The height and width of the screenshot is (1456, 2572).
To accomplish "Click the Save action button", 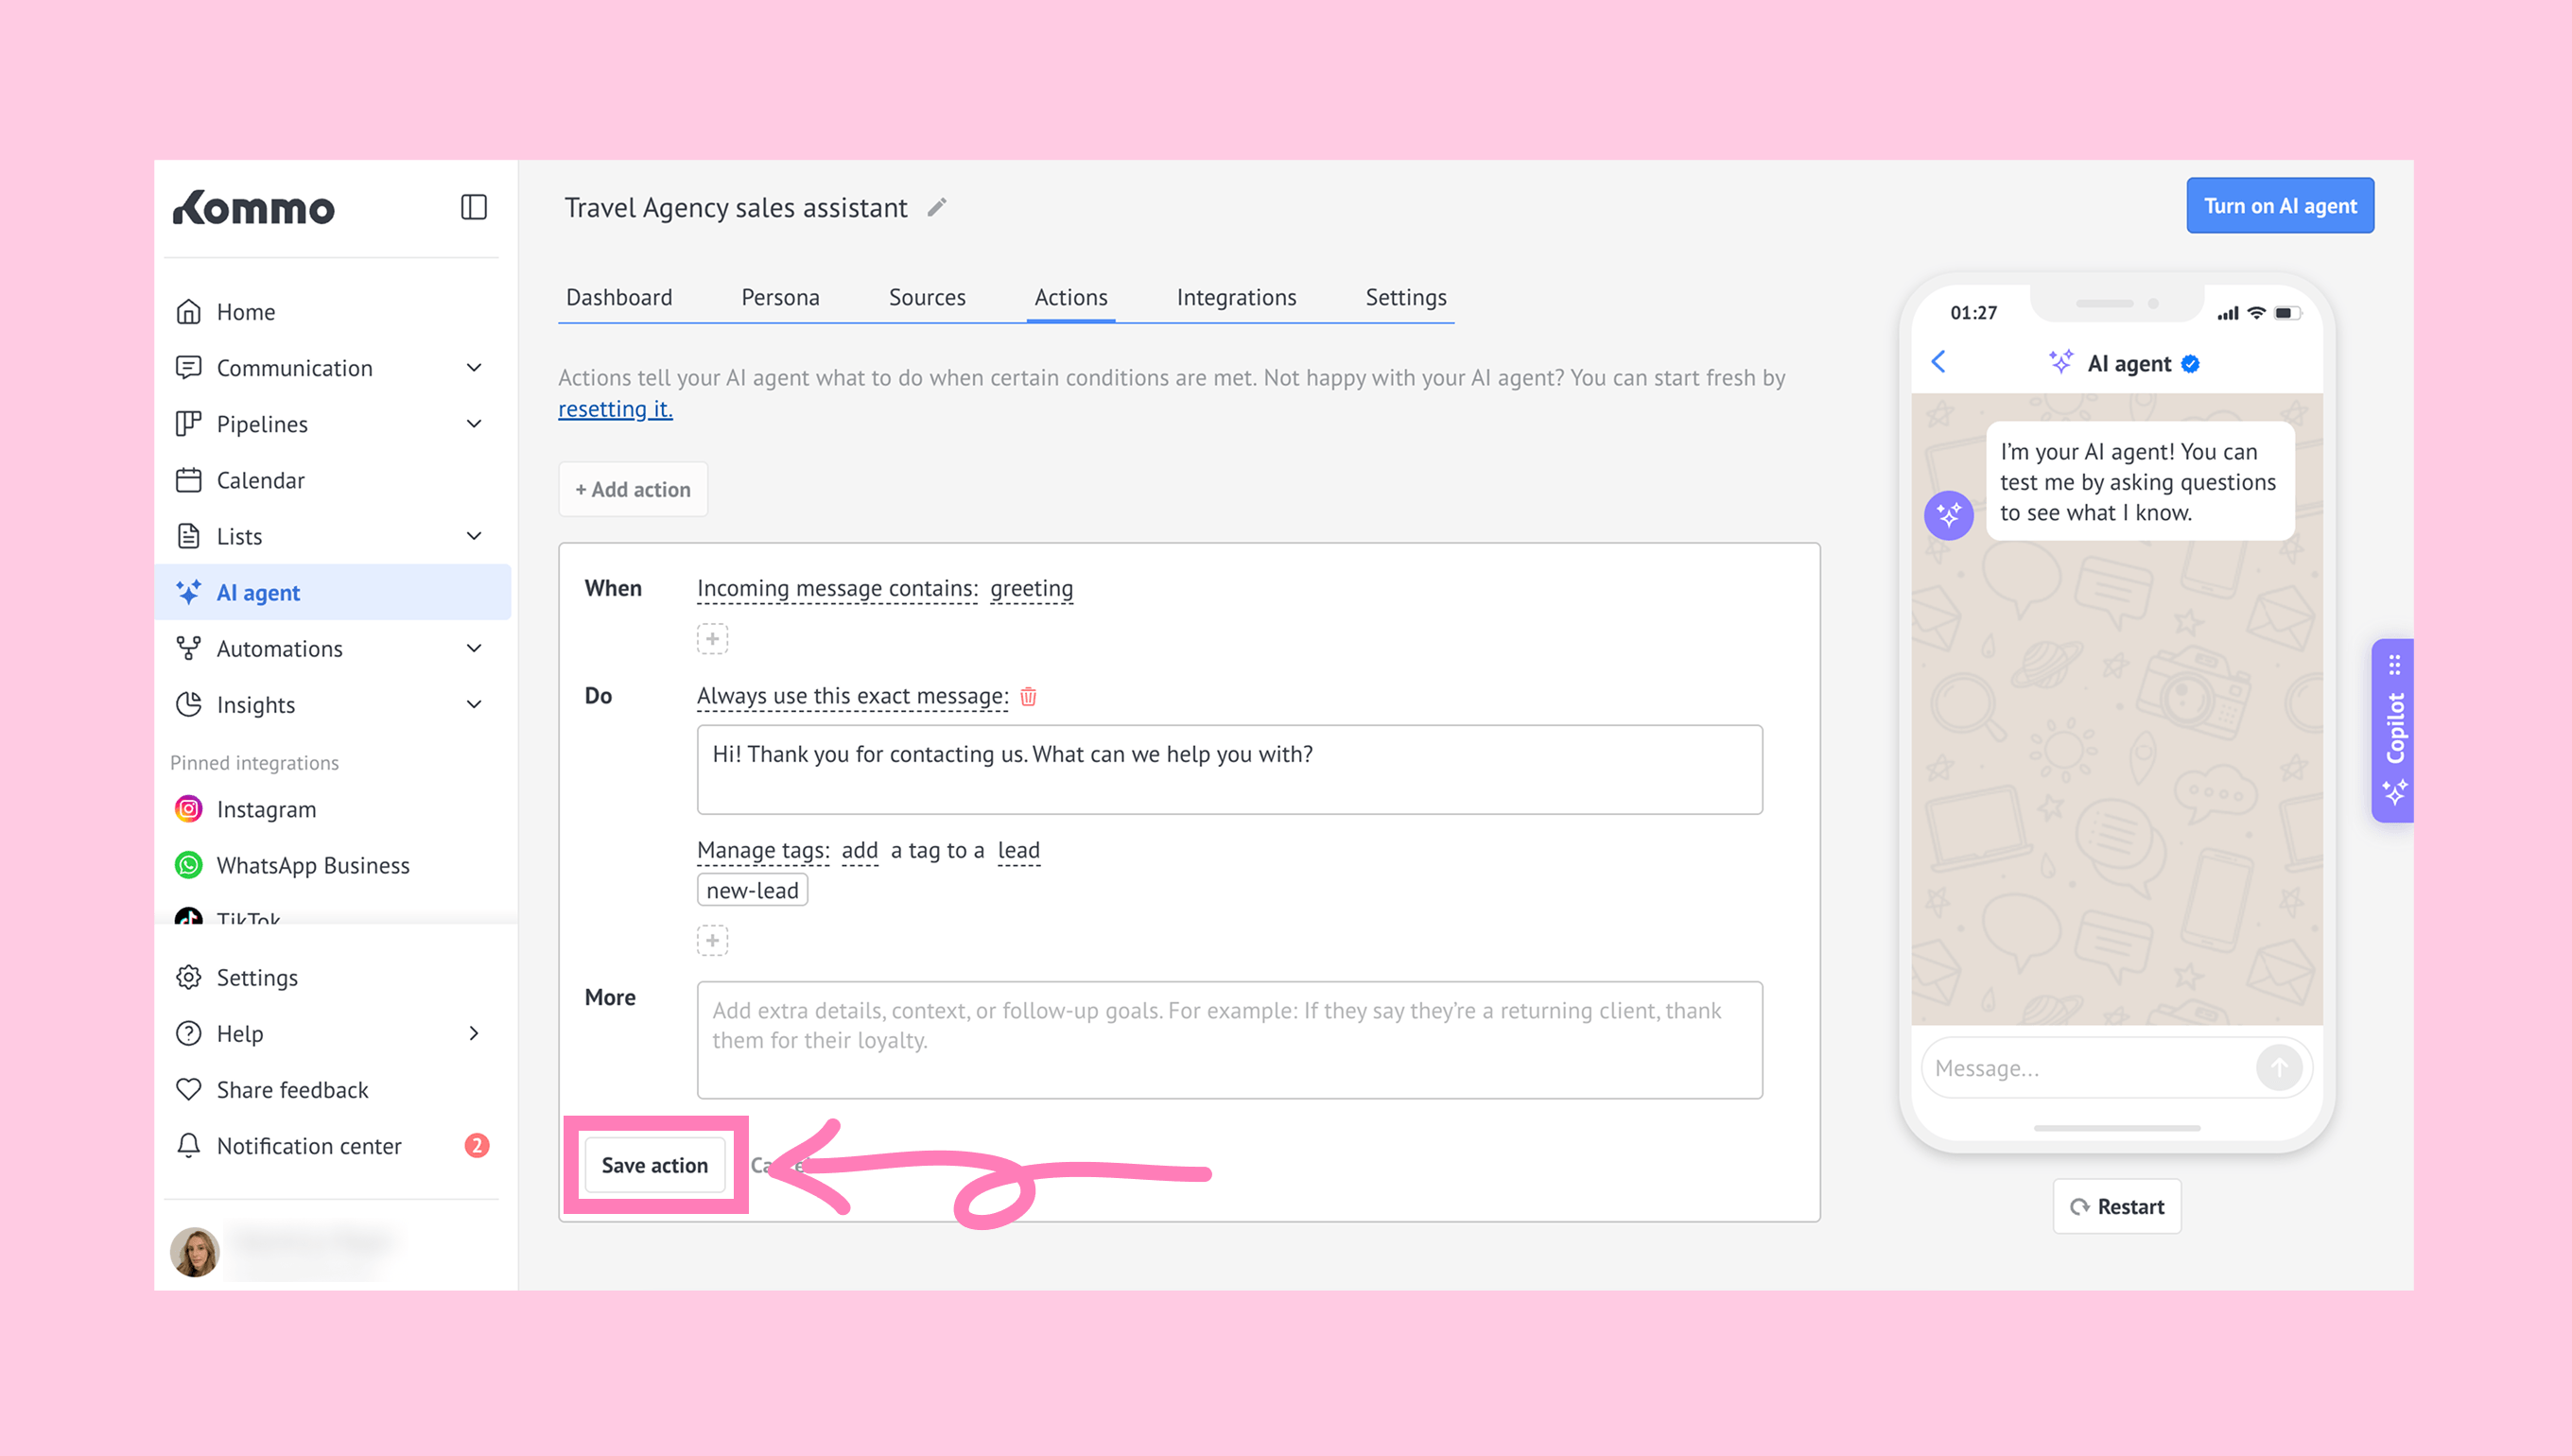I will tap(654, 1165).
